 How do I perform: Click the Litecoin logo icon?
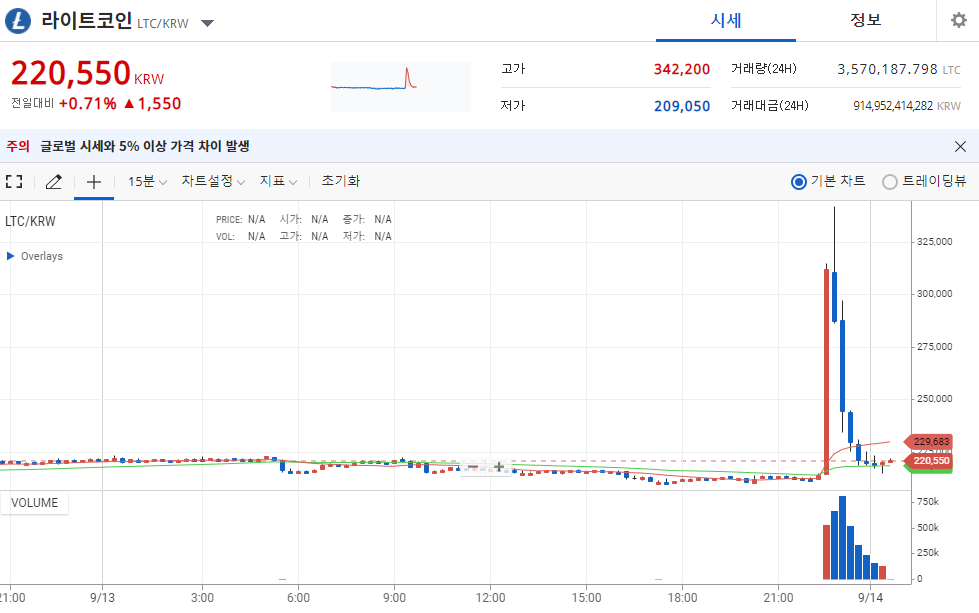coord(17,21)
